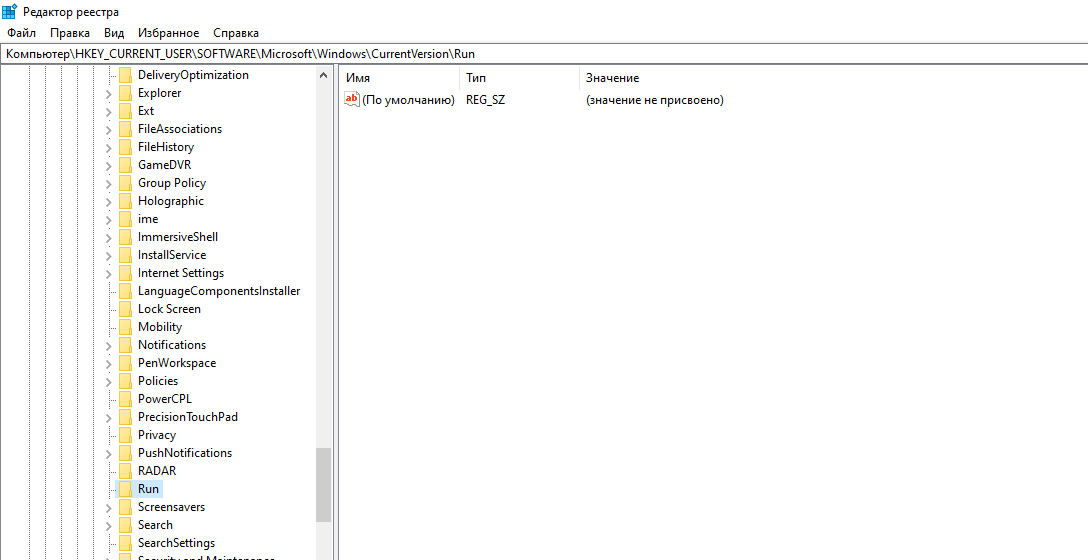Open the Справка menu
The width and height of the screenshot is (1088, 560).
tap(236, 33)
